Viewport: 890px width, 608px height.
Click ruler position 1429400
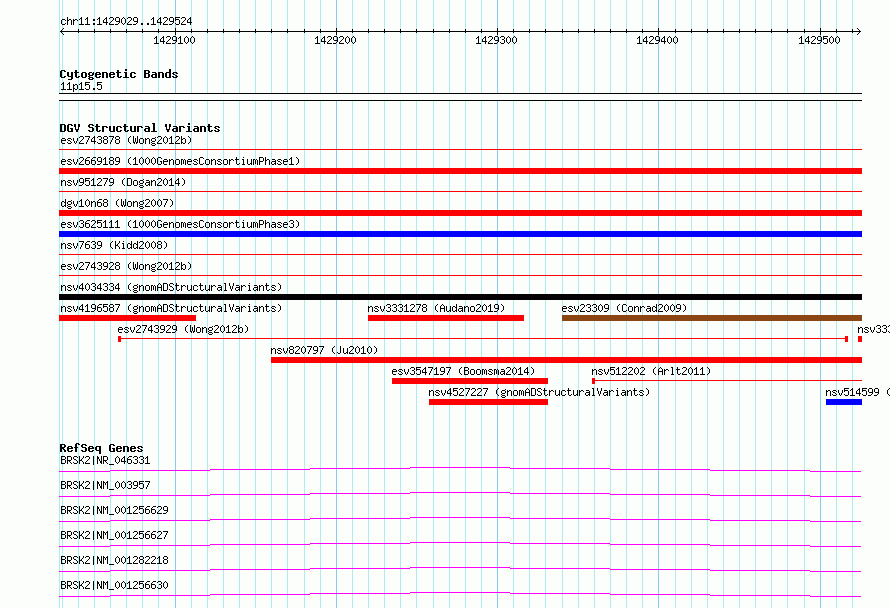click(x=657, y=40)
